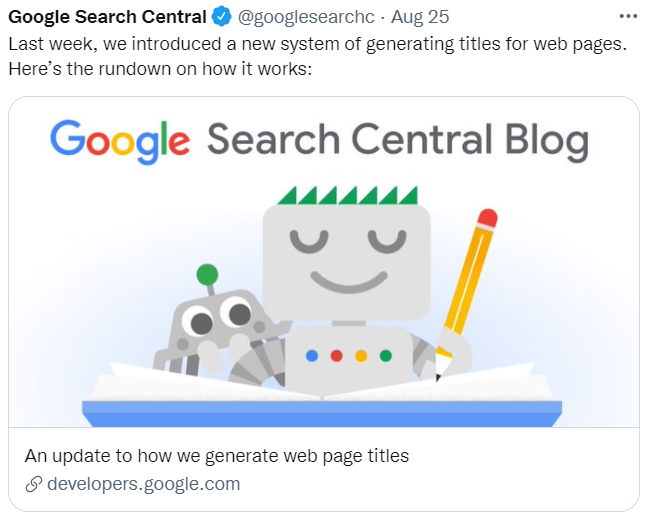Open the Aug 25 tweet timestamp
Viewport: 651px width, 516px height.
pyautogui.click(x=420, y=17)
